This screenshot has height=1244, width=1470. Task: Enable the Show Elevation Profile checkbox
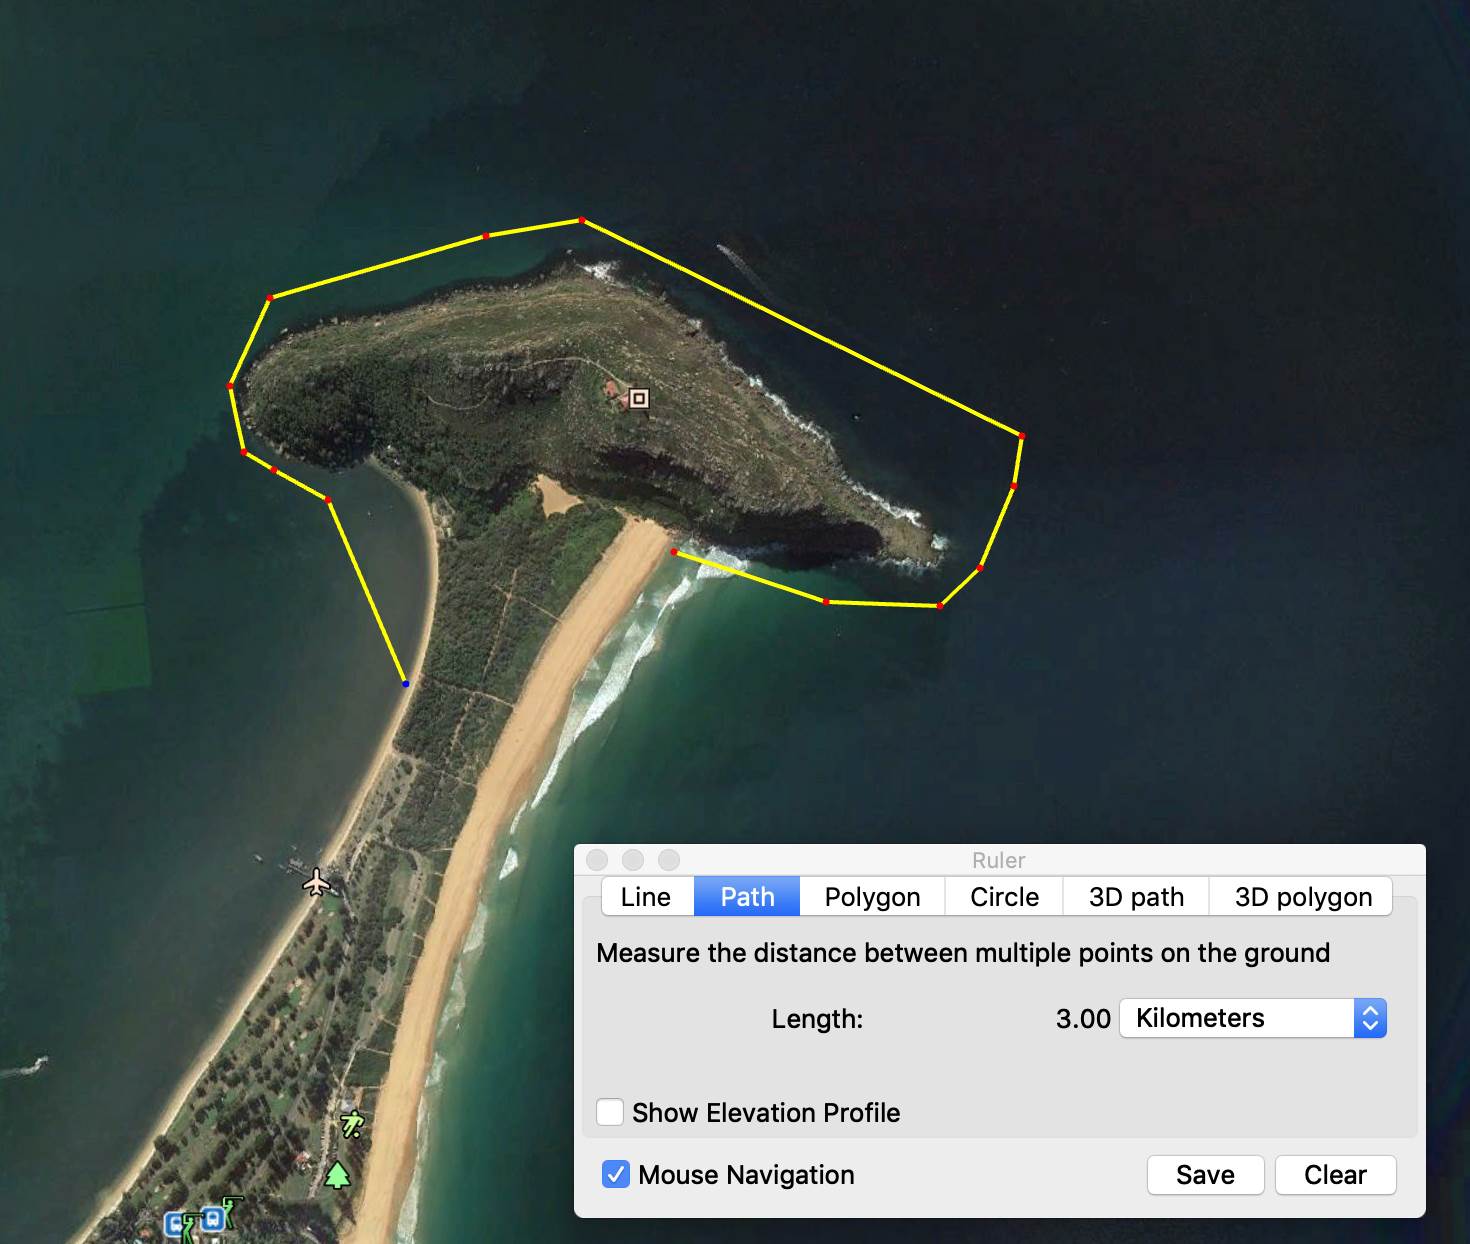[610, 1112]
